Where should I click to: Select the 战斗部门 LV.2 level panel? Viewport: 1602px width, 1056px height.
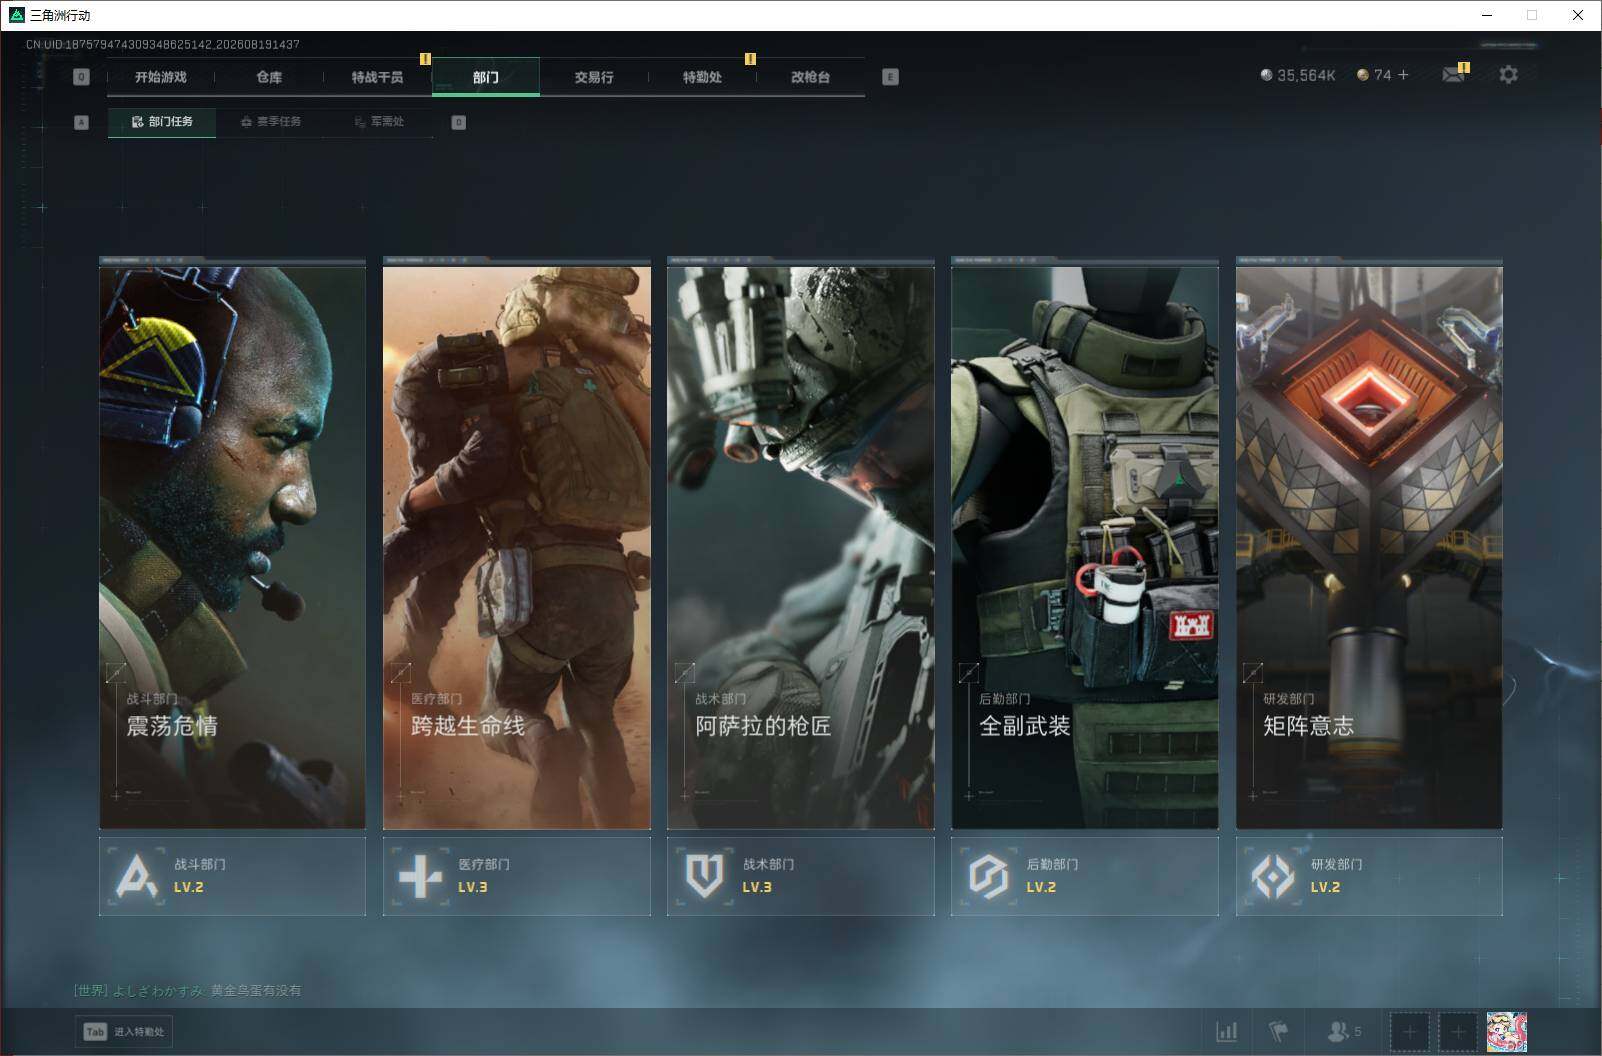pyautogui.click(x=232, y=877)
